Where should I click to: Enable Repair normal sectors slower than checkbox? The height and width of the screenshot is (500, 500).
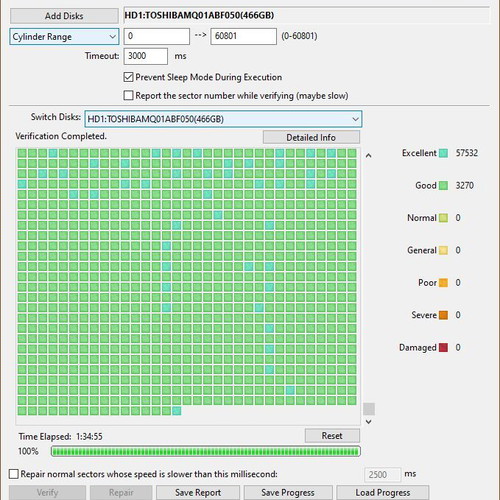point(14,474)
